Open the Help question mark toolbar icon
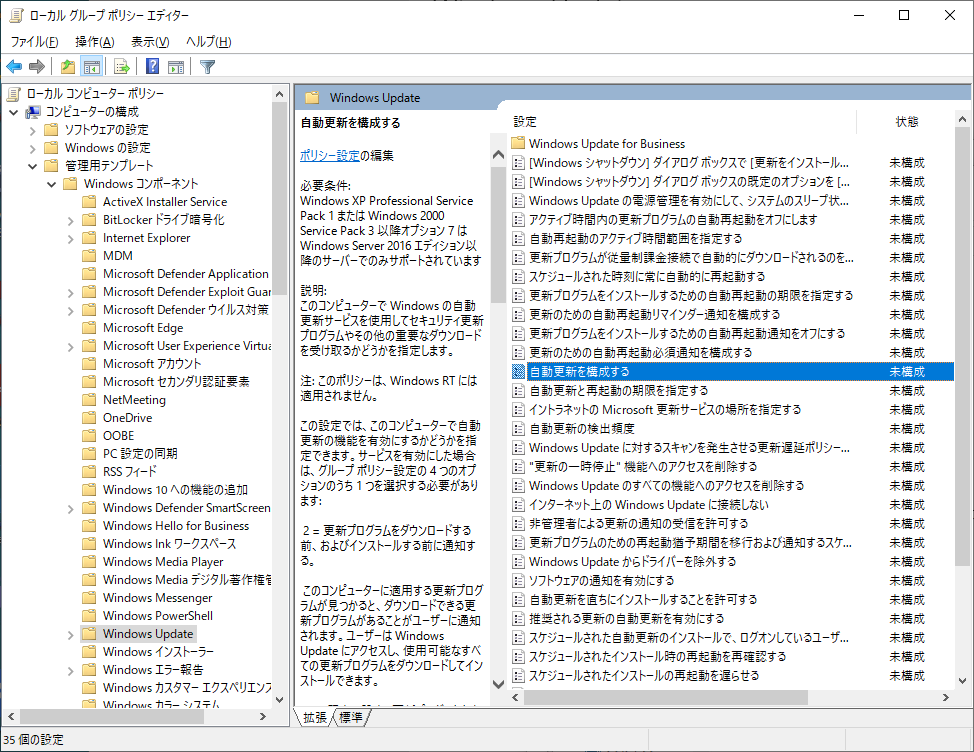 click(152, 66)
